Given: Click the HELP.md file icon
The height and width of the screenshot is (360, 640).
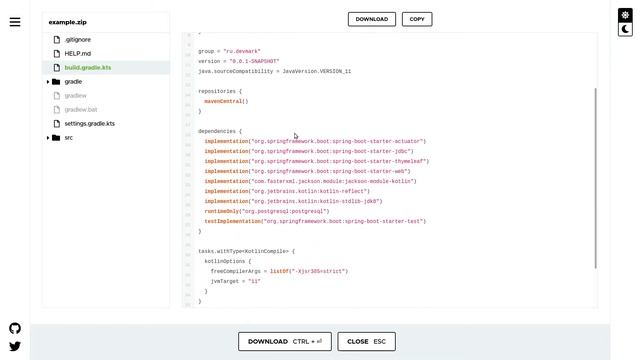Looking at the screenshot, I should (57, 53).
